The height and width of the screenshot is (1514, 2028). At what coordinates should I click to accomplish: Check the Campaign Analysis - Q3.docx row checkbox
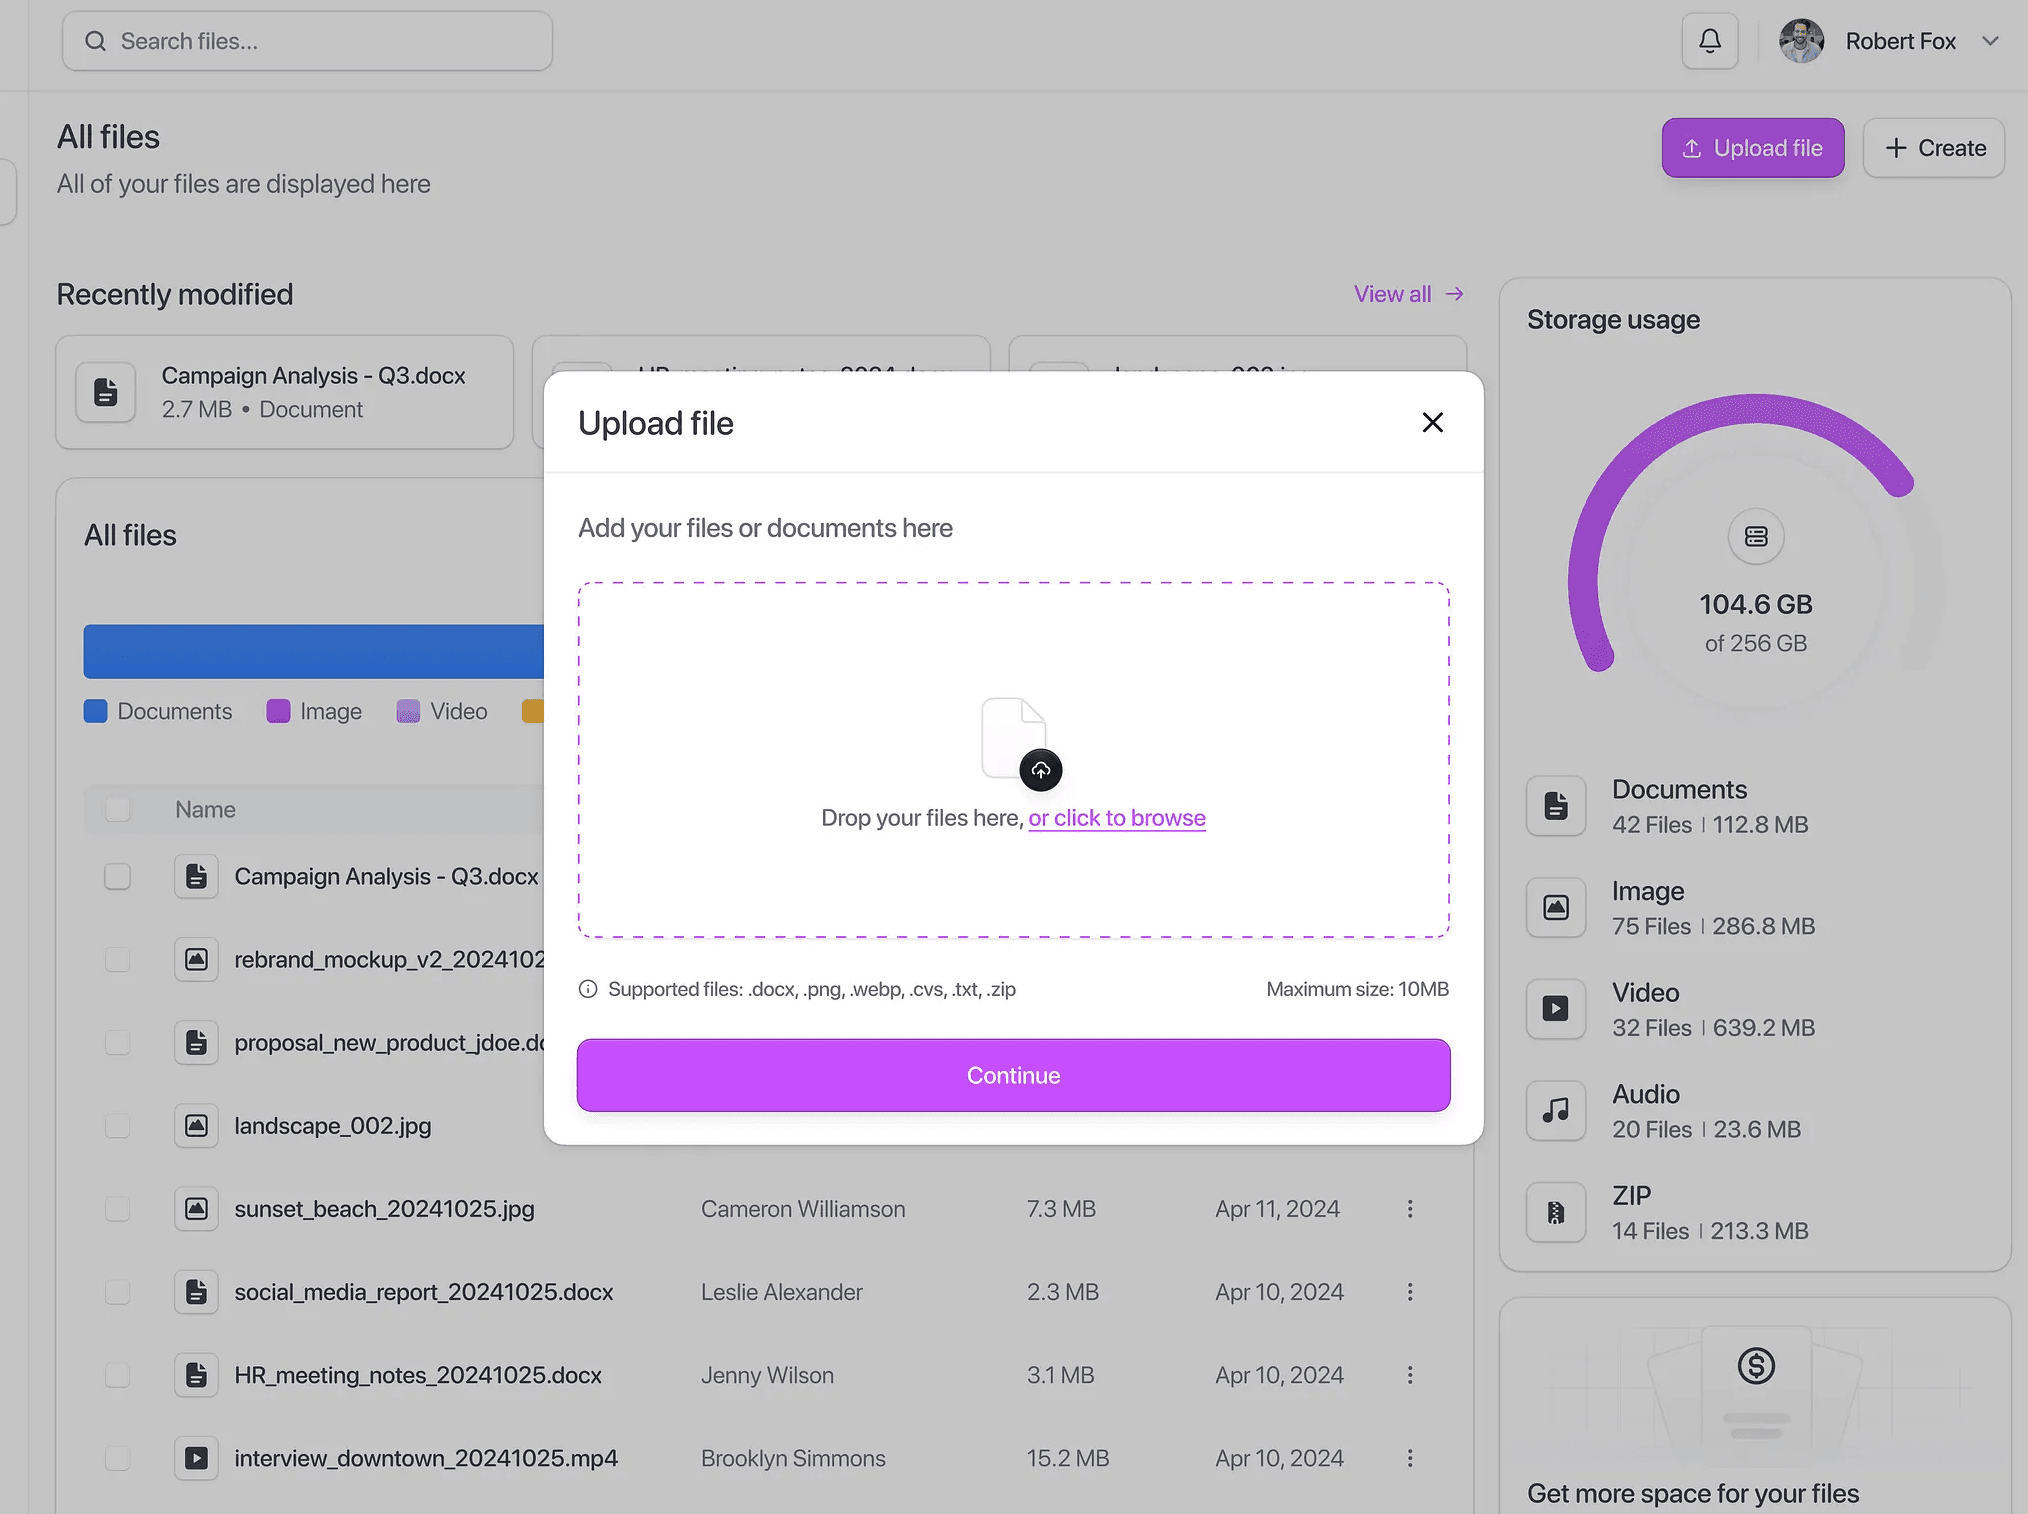[x=118, y=876]
